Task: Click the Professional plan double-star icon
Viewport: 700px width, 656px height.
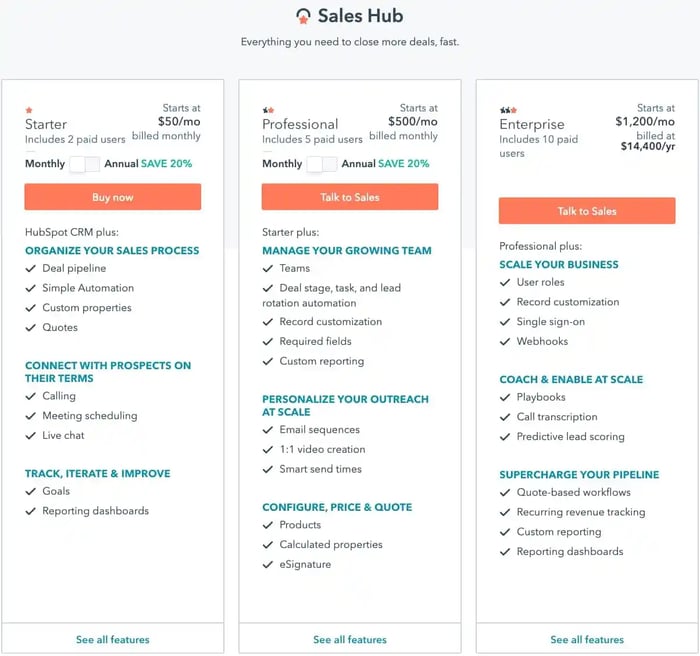Action: (x=267, y=110)
